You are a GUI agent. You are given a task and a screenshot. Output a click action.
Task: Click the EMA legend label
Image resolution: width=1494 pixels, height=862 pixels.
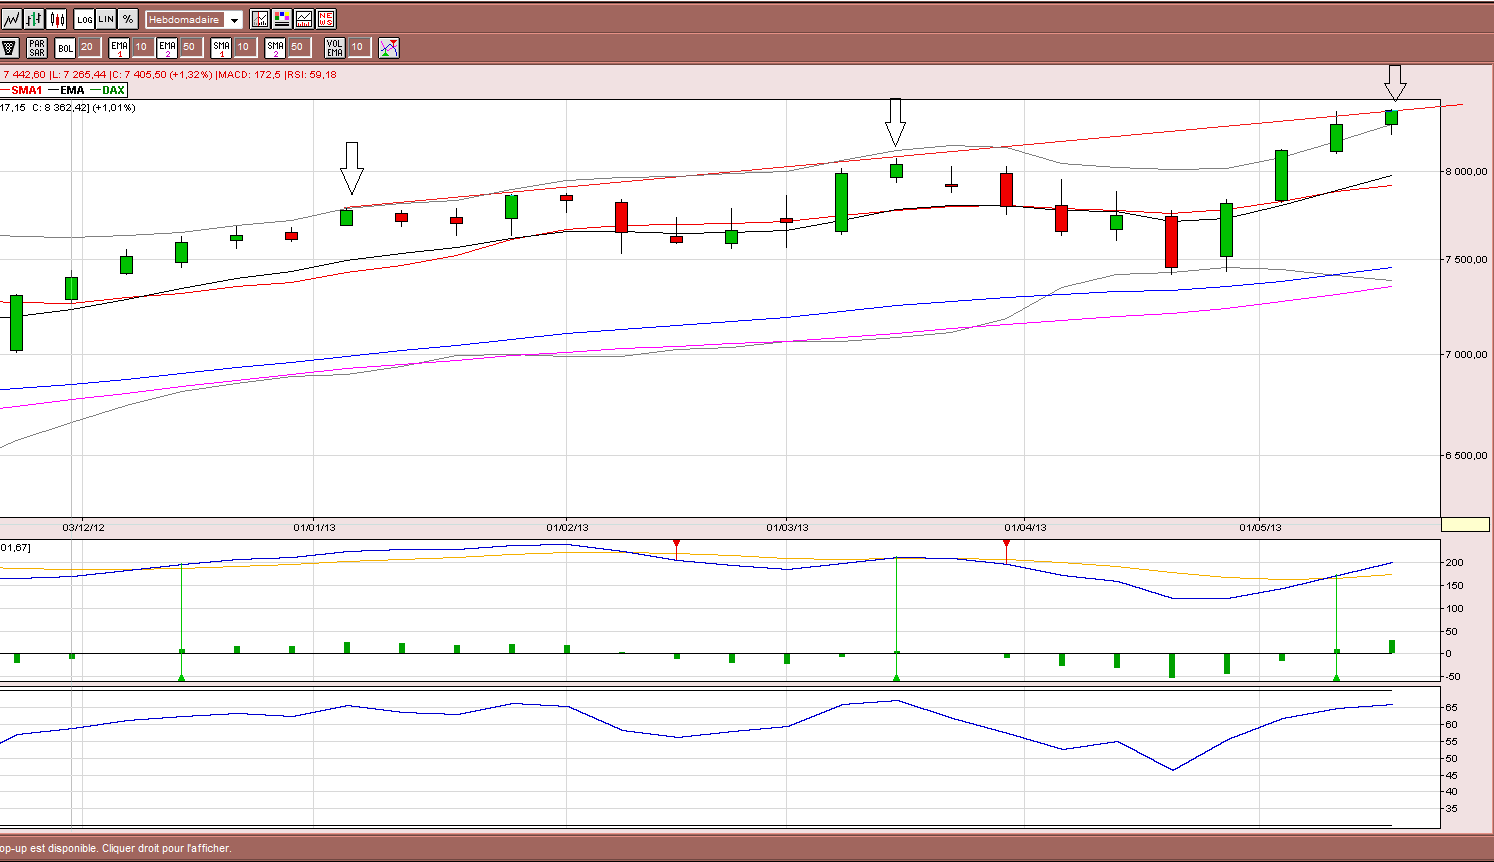pos(72,90)
